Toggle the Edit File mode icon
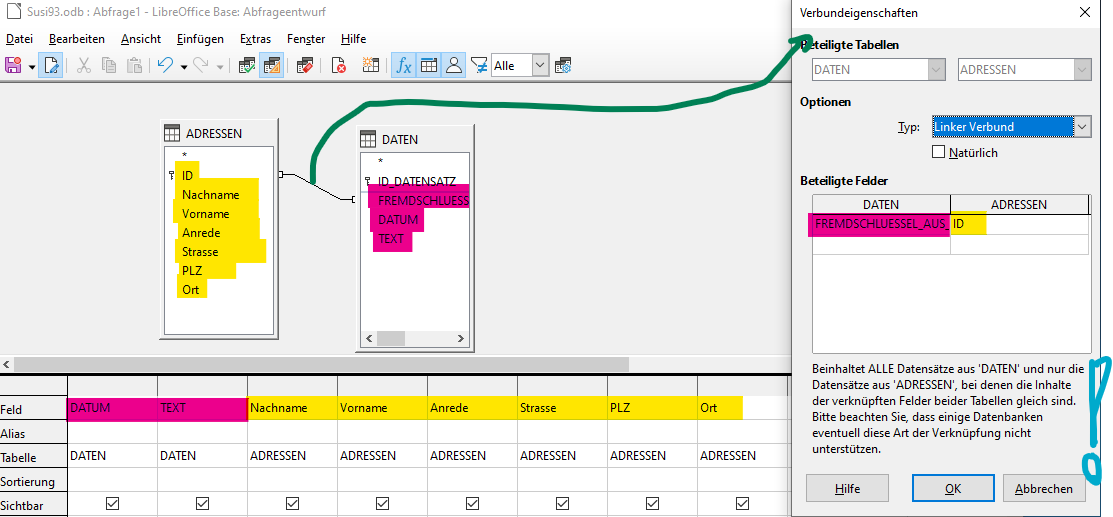Screen dimensions: 1113x517 click(50, 66)
